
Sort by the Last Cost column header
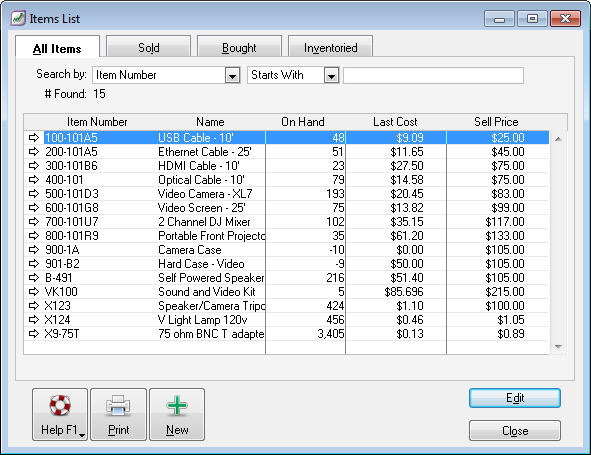click(x=395, y=122)
